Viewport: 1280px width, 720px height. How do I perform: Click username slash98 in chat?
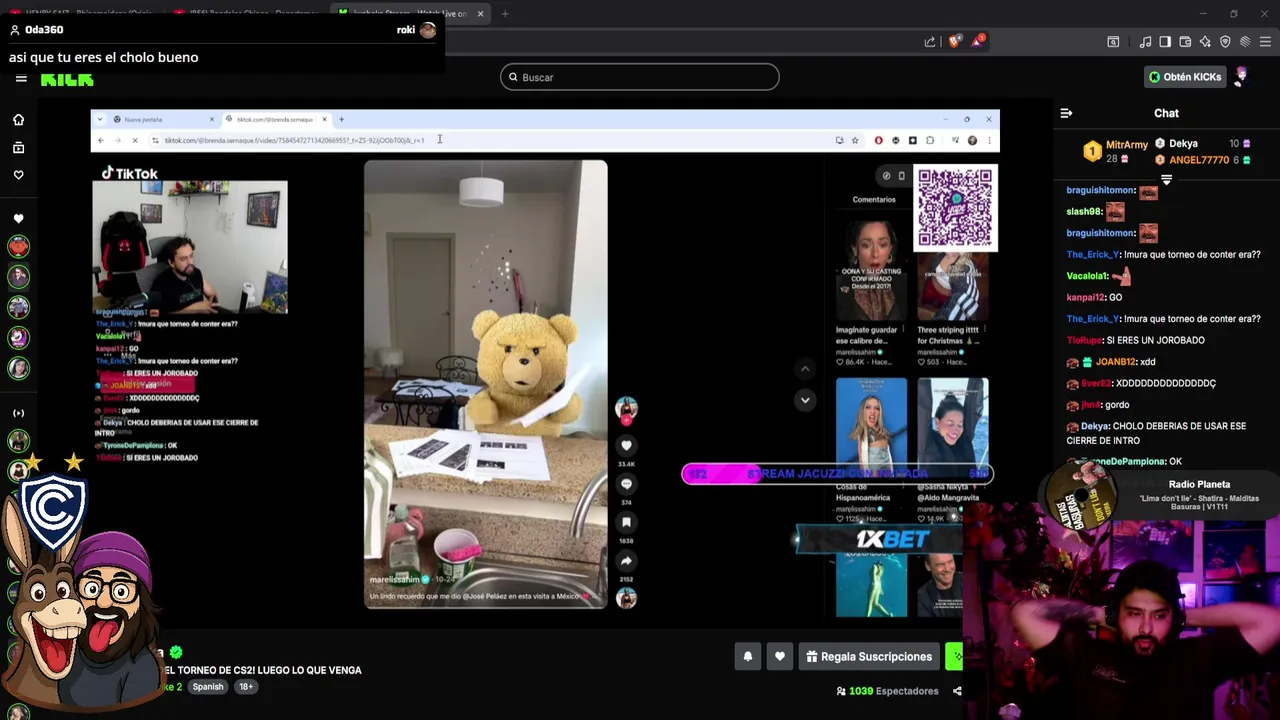(1083, 212)
